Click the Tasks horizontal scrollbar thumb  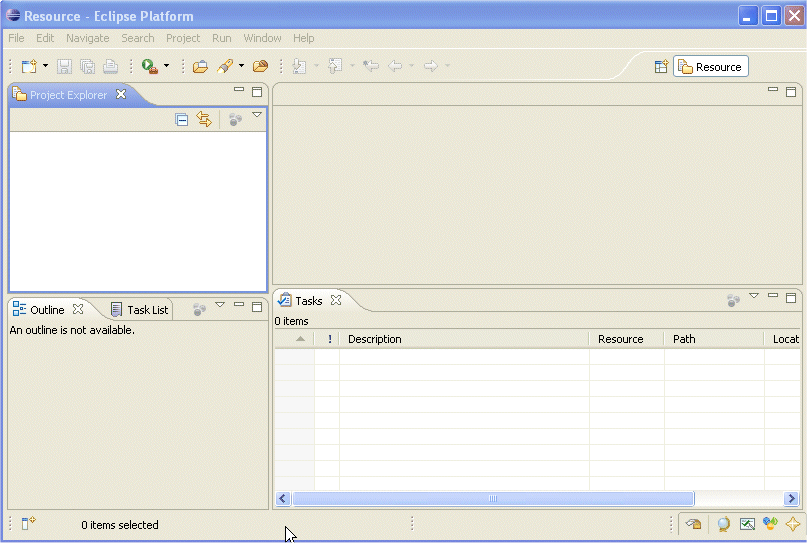pyautogui.click(x=493, y=499)
